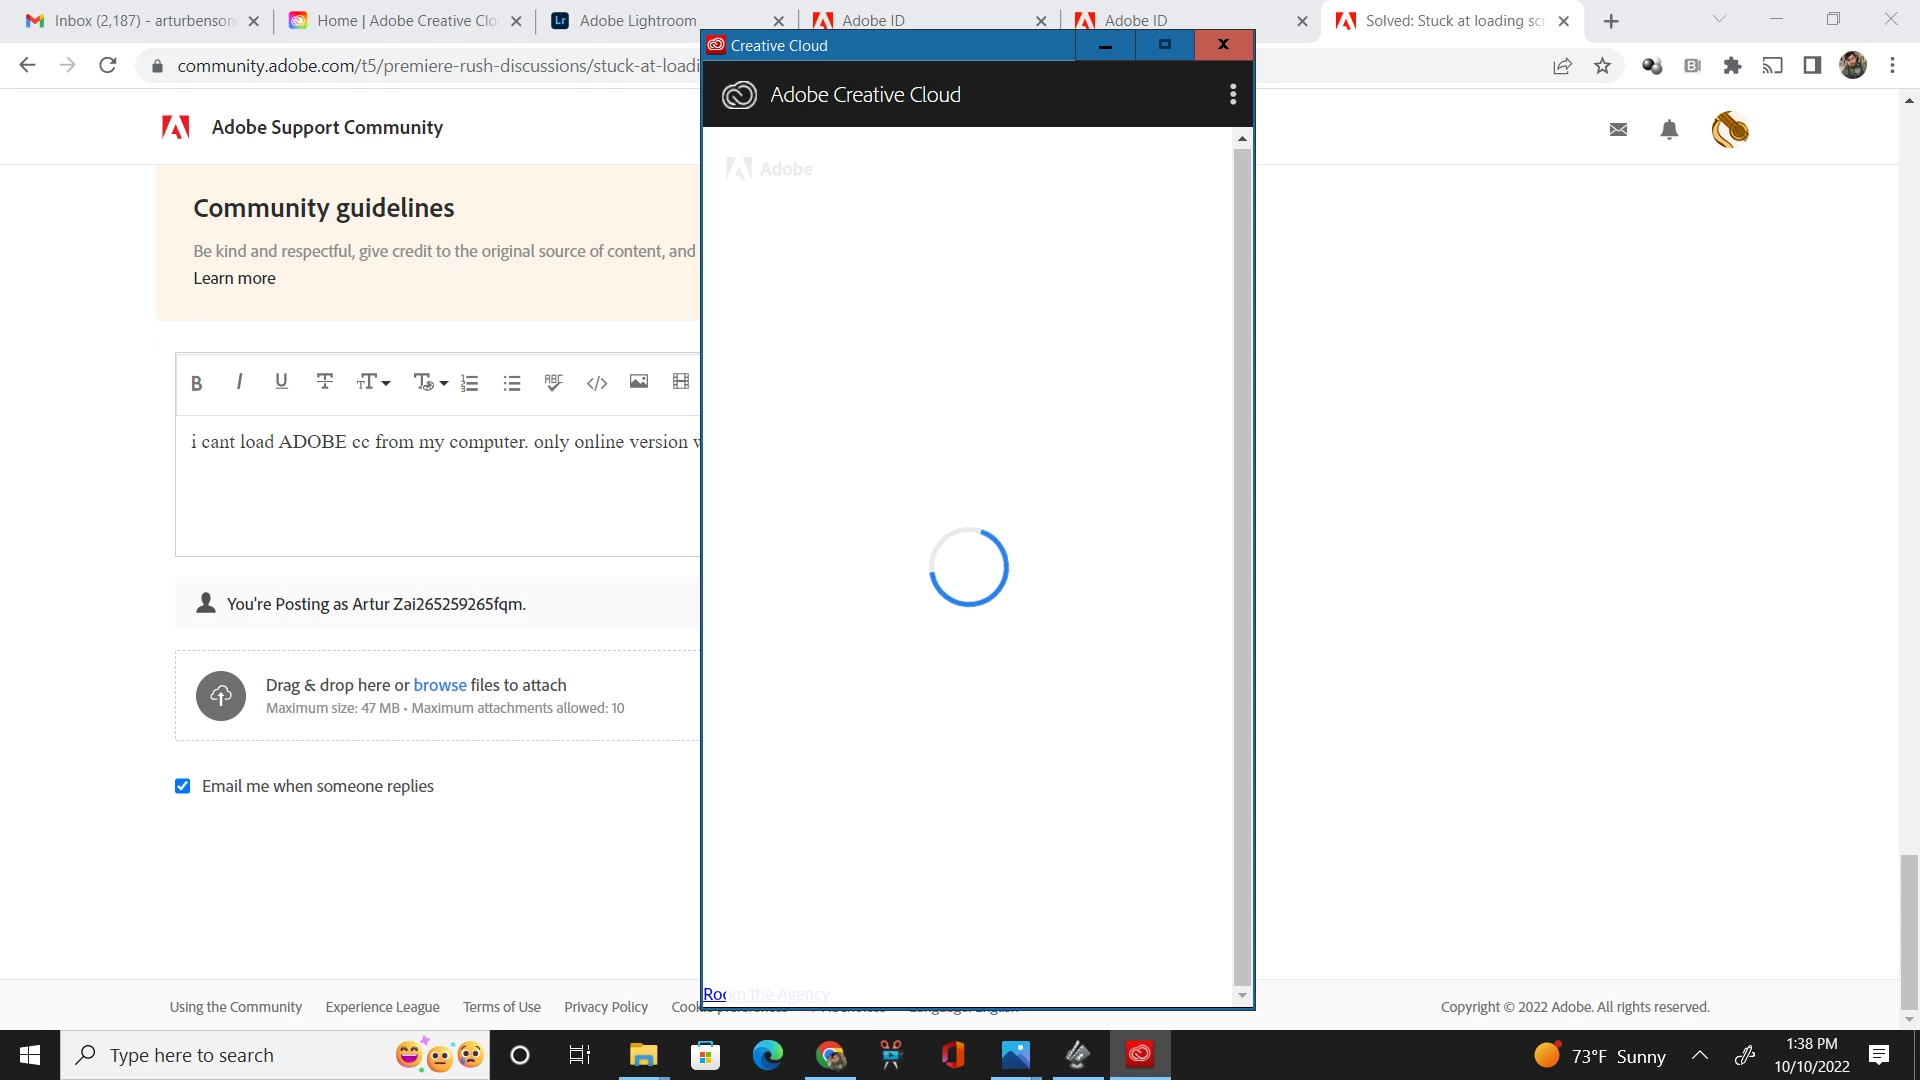Apply strikethrough text formatting
Viewport: 1920px width, 1080px height.
coord(324,382)
